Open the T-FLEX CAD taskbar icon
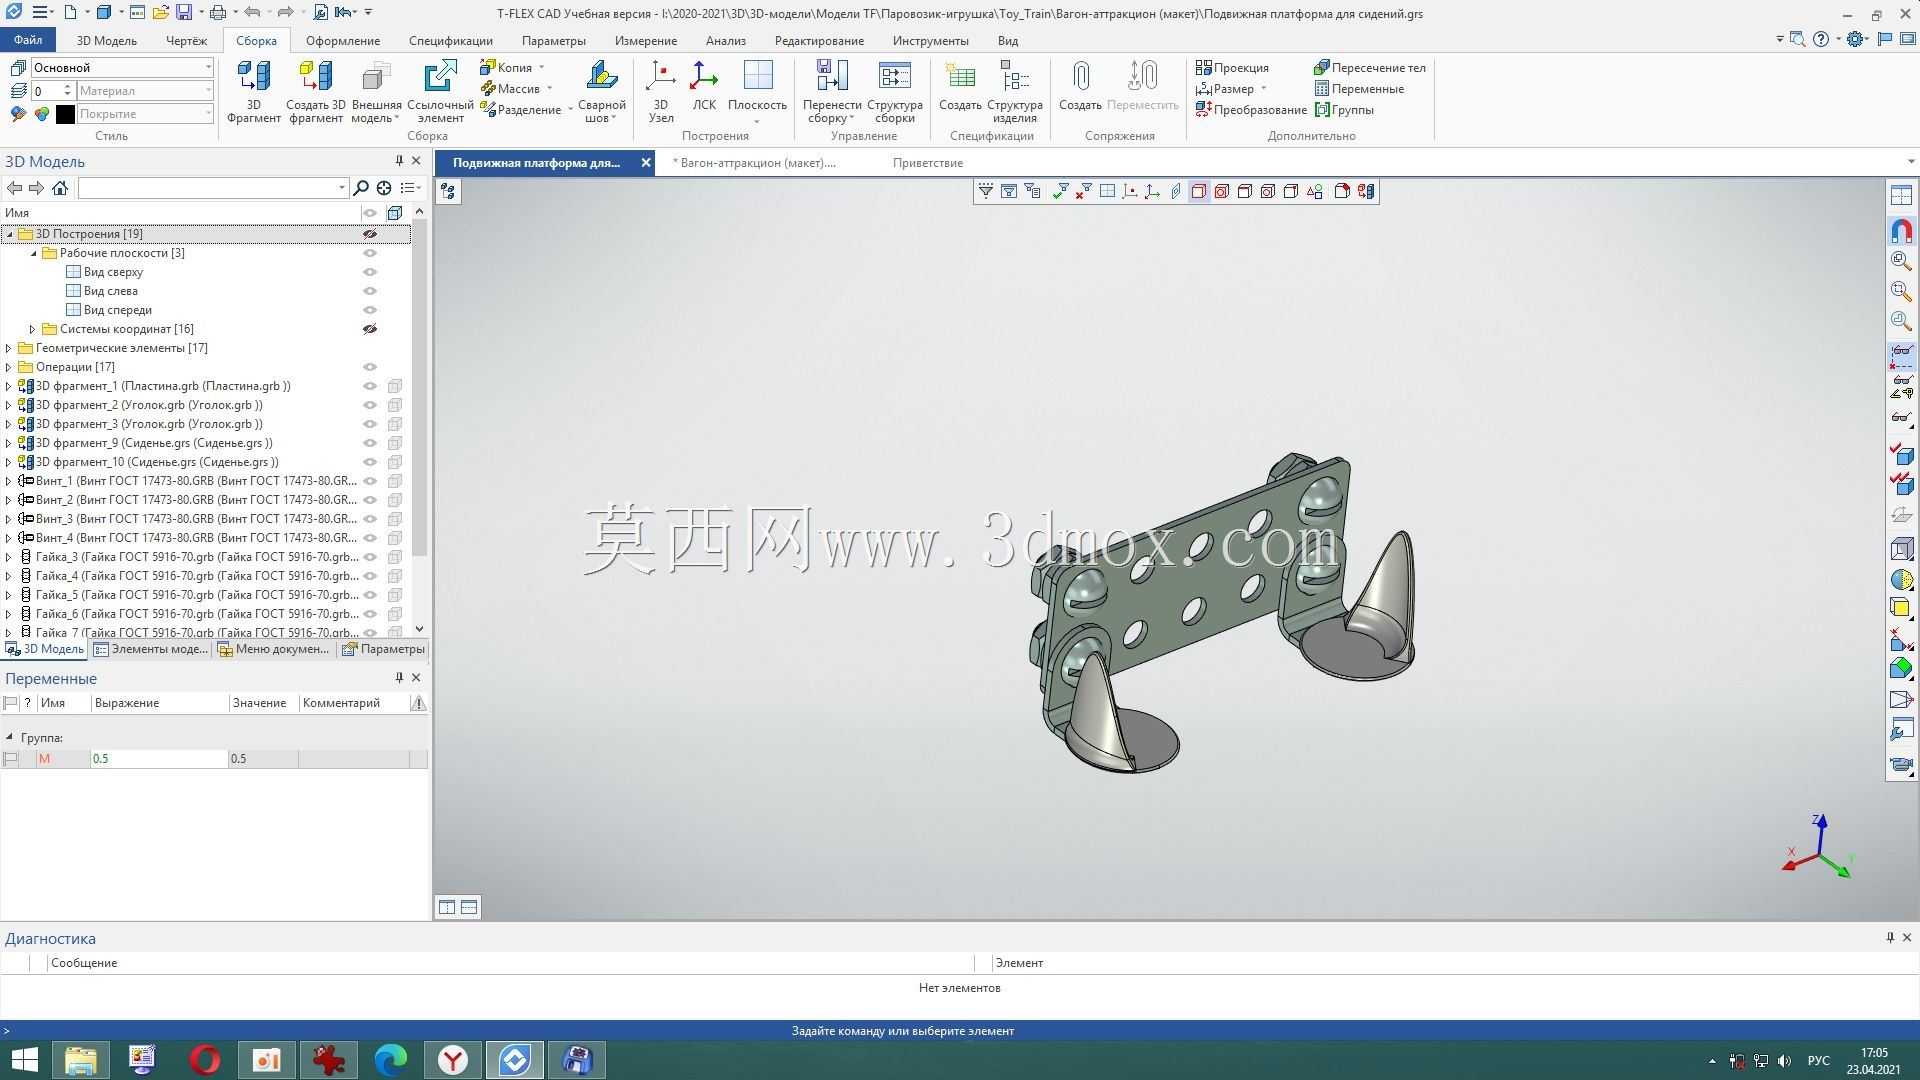 pyautogui.click(x=515, y=1060)
